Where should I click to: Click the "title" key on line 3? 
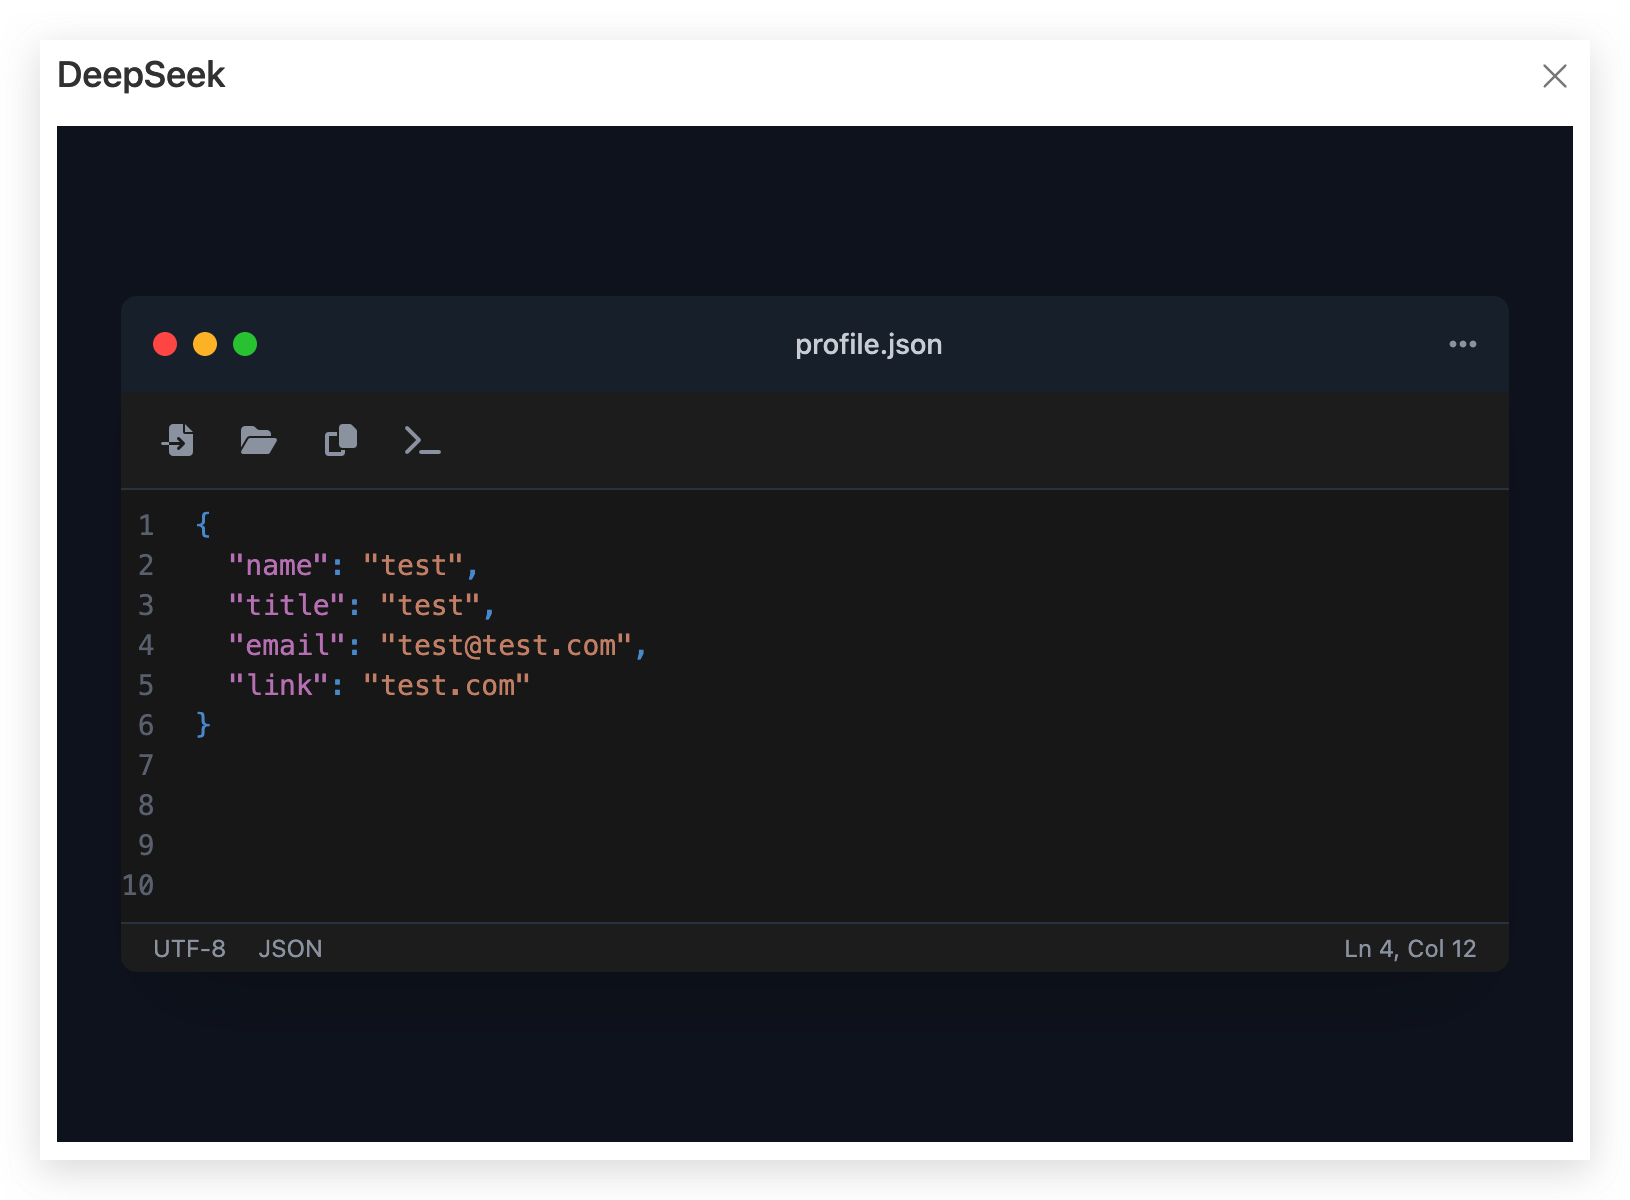tap(287, 605)
